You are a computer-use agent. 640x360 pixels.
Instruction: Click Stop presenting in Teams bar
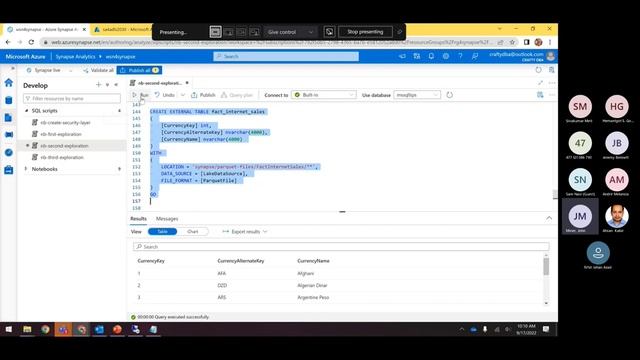365,32
